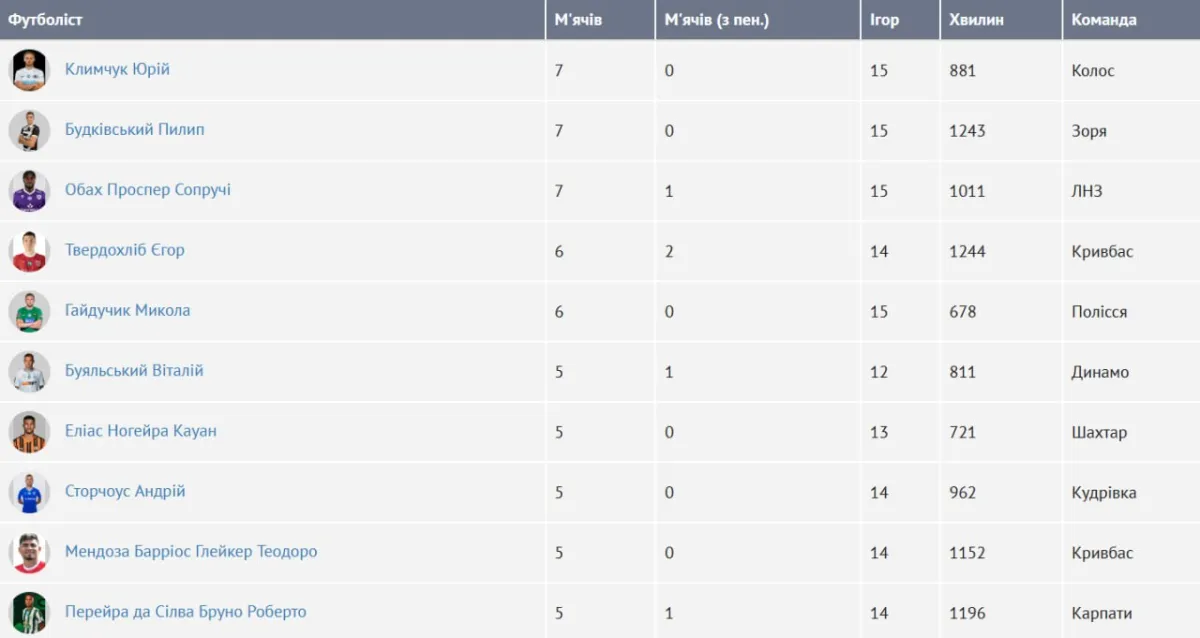Sort table by М'ячів column header
Viewport: 1200px width, 638px height.
(578, 20)
